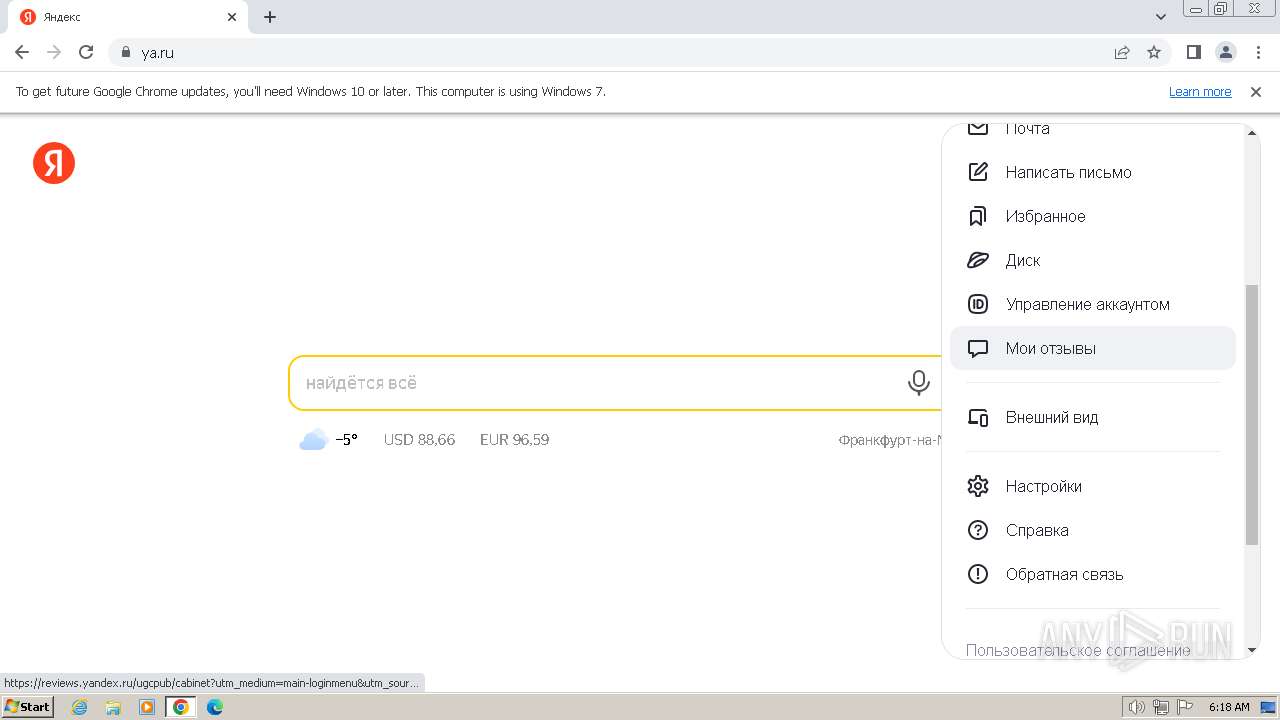Open the Chrome profile avatar

pyautogui.click(x=1226, y=52)
